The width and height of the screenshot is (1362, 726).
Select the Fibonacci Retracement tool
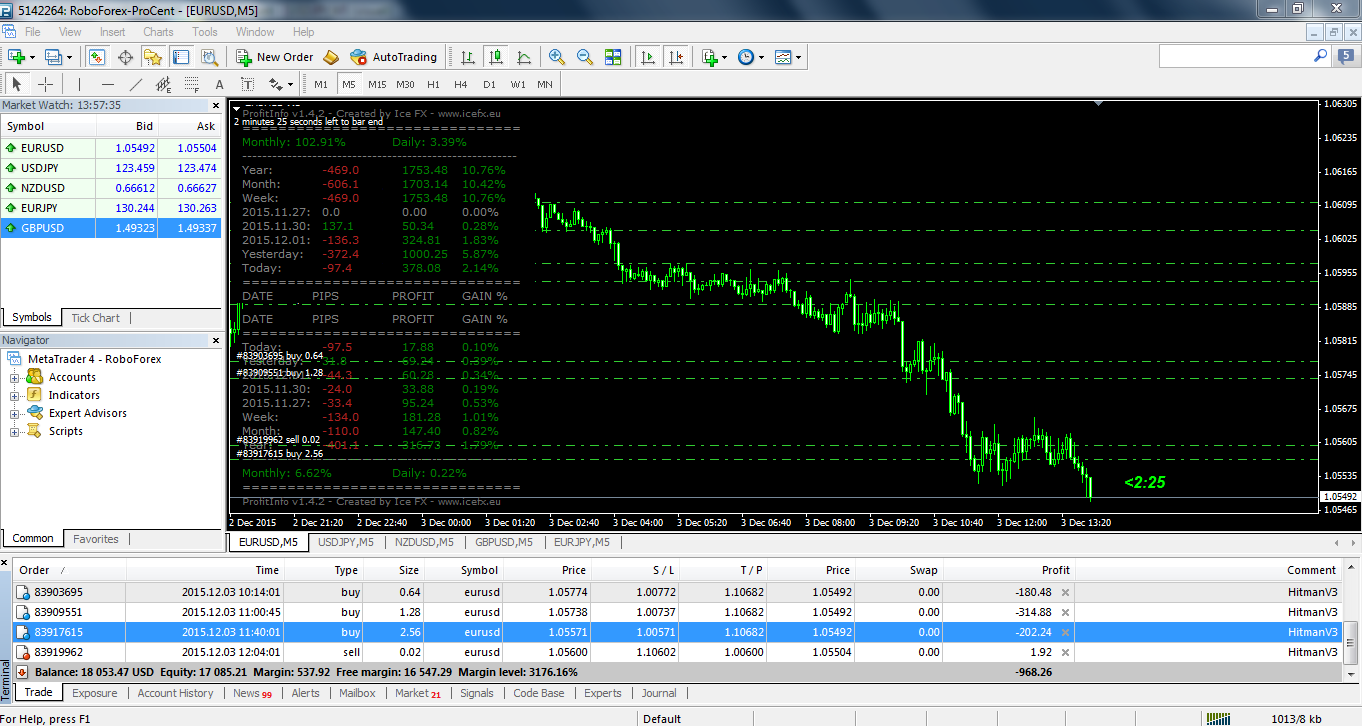point(192,84)
